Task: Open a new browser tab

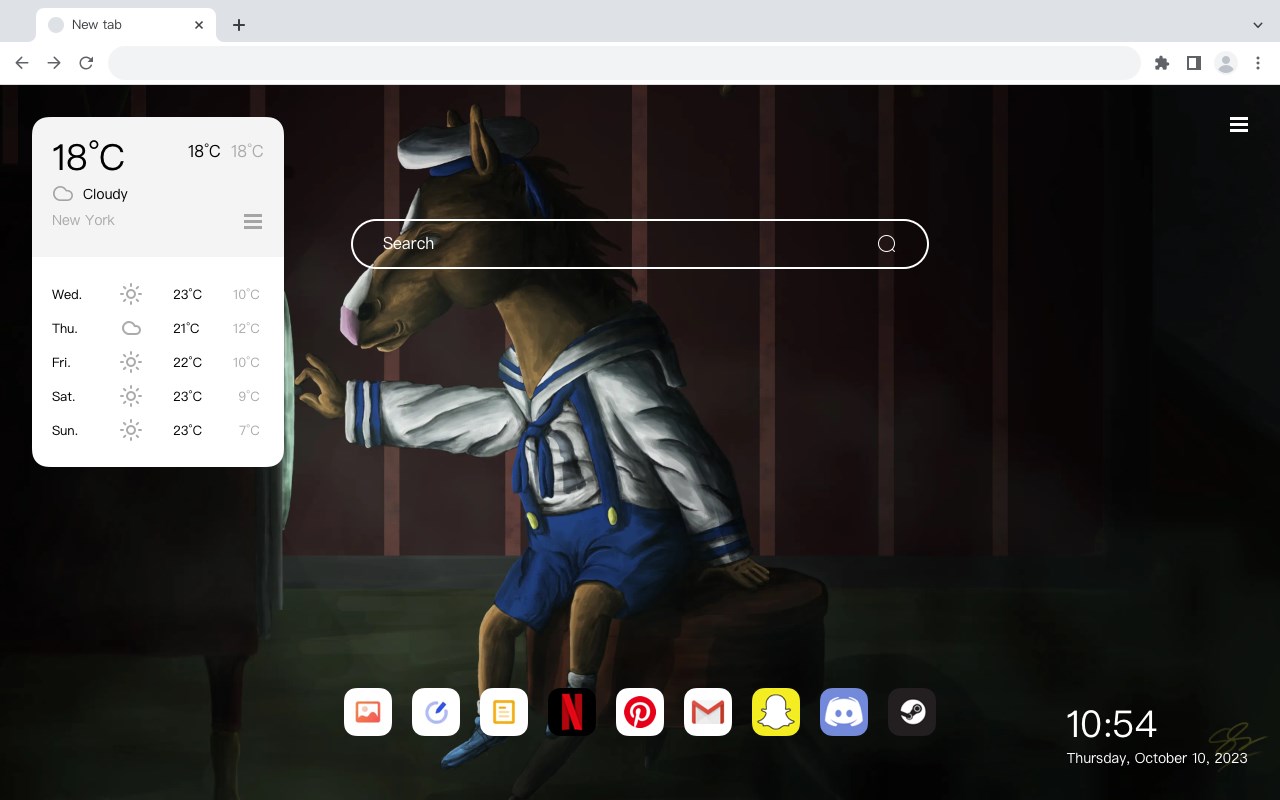Action: tap(238, 25)
